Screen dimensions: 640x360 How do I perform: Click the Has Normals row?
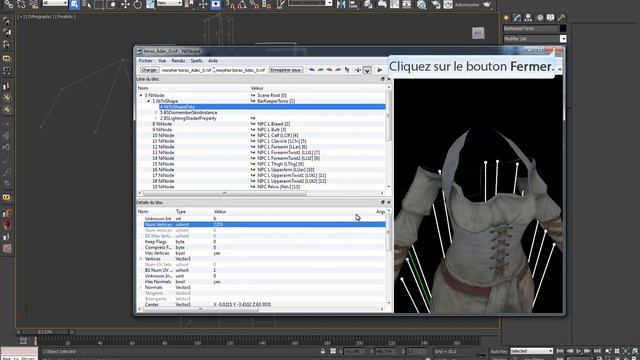pyautogui.click(x=262, y=282)
